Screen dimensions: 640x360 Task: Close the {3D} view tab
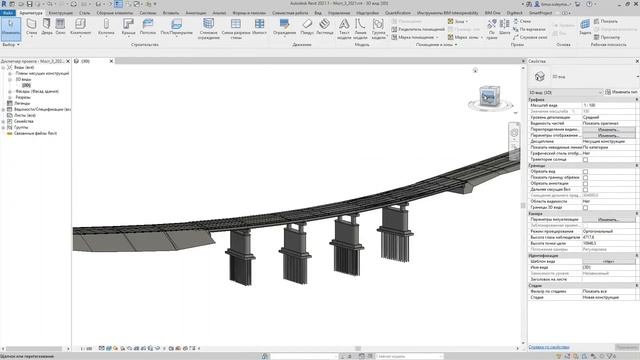click(x=111, y=61)
